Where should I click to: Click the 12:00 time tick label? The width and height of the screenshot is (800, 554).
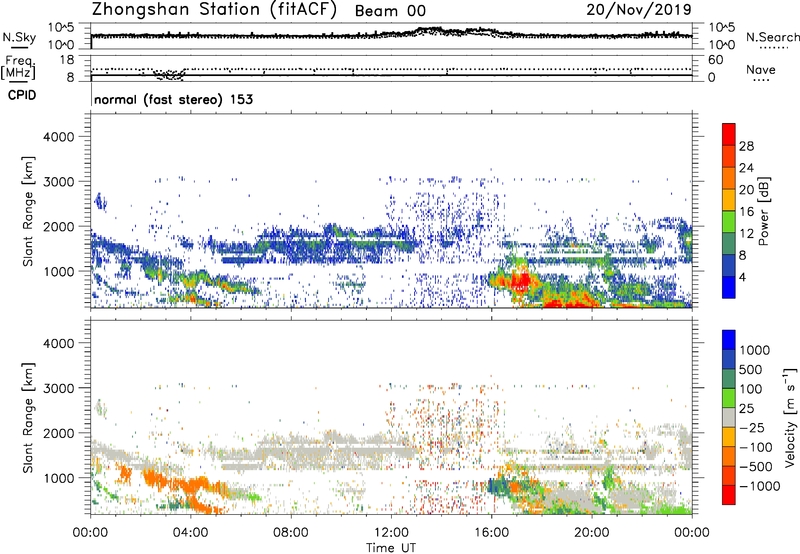tap(391, 533)
